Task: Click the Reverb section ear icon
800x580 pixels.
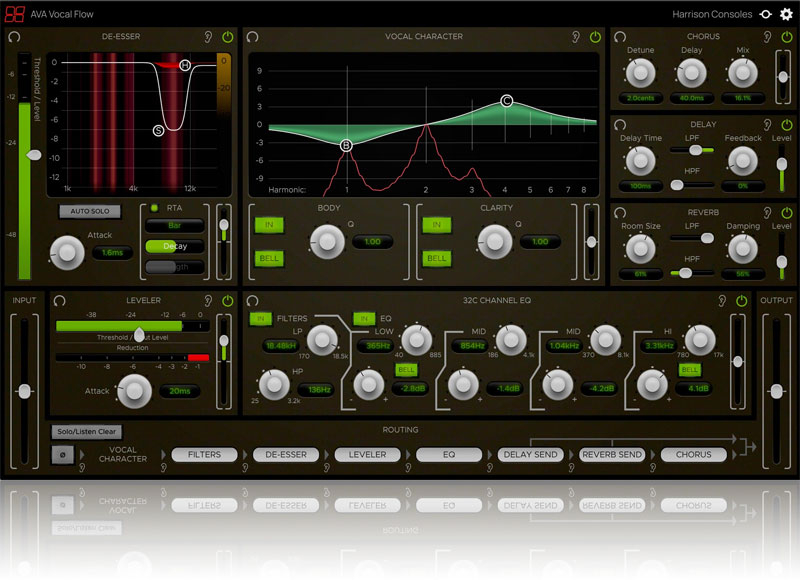Action: pyautogui.click(x=766, y=213)
